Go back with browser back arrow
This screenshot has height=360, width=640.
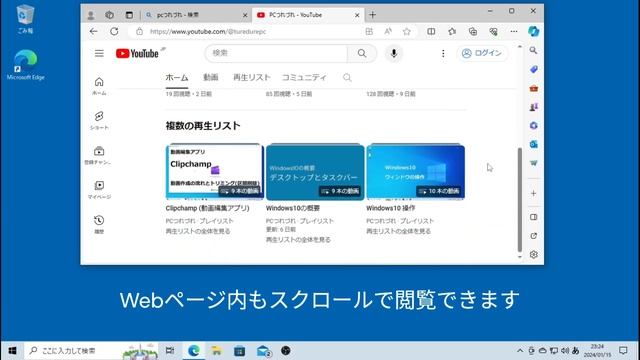coord(93,31)
